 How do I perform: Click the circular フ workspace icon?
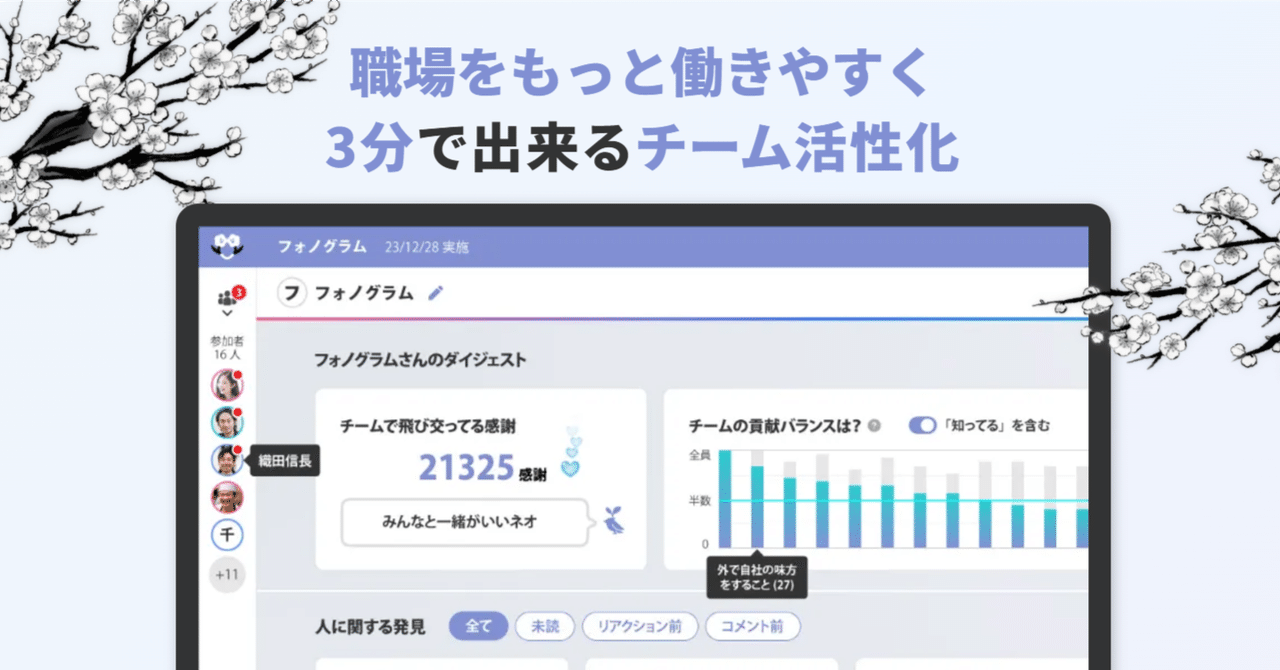(292, 293)
